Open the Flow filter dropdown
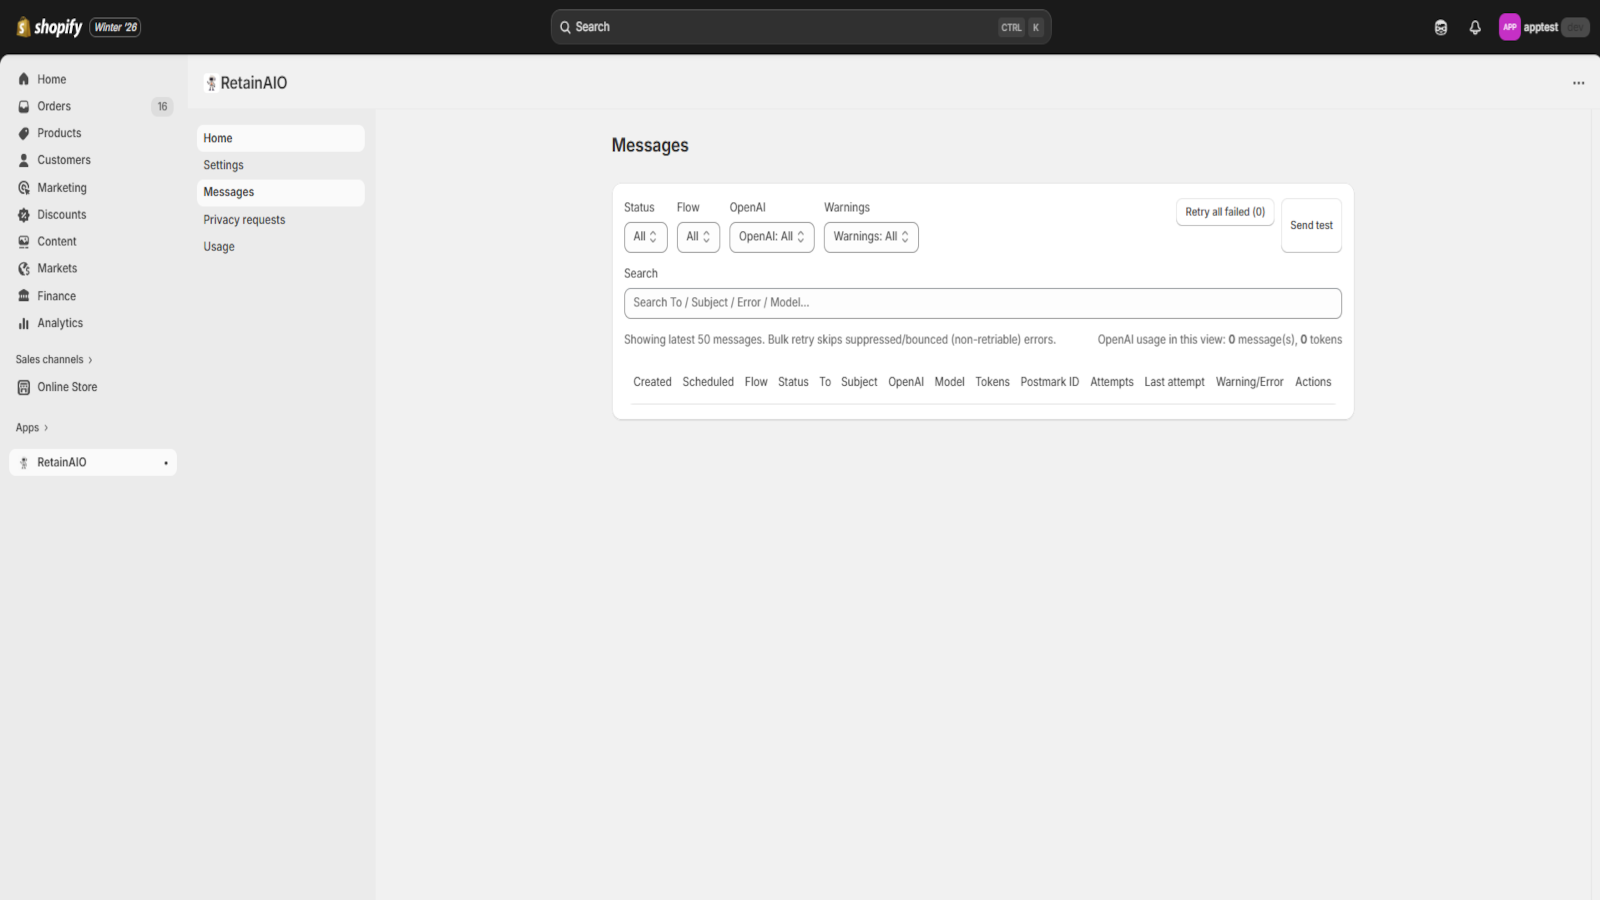This screenshot has width=1600, height=900. (697, 237)
